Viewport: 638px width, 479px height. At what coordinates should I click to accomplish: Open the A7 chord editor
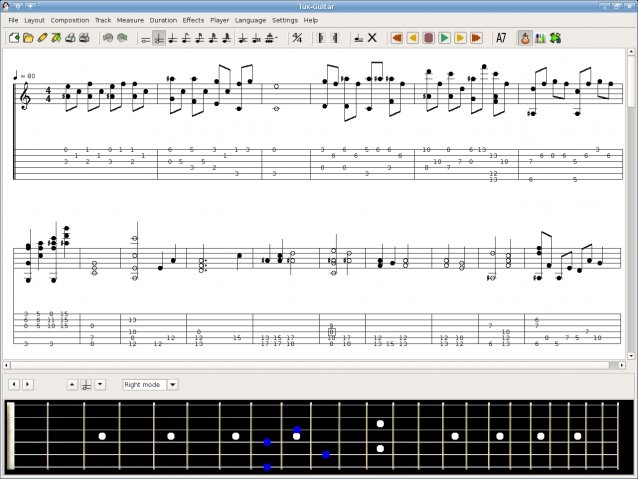[x=501, y=38]
